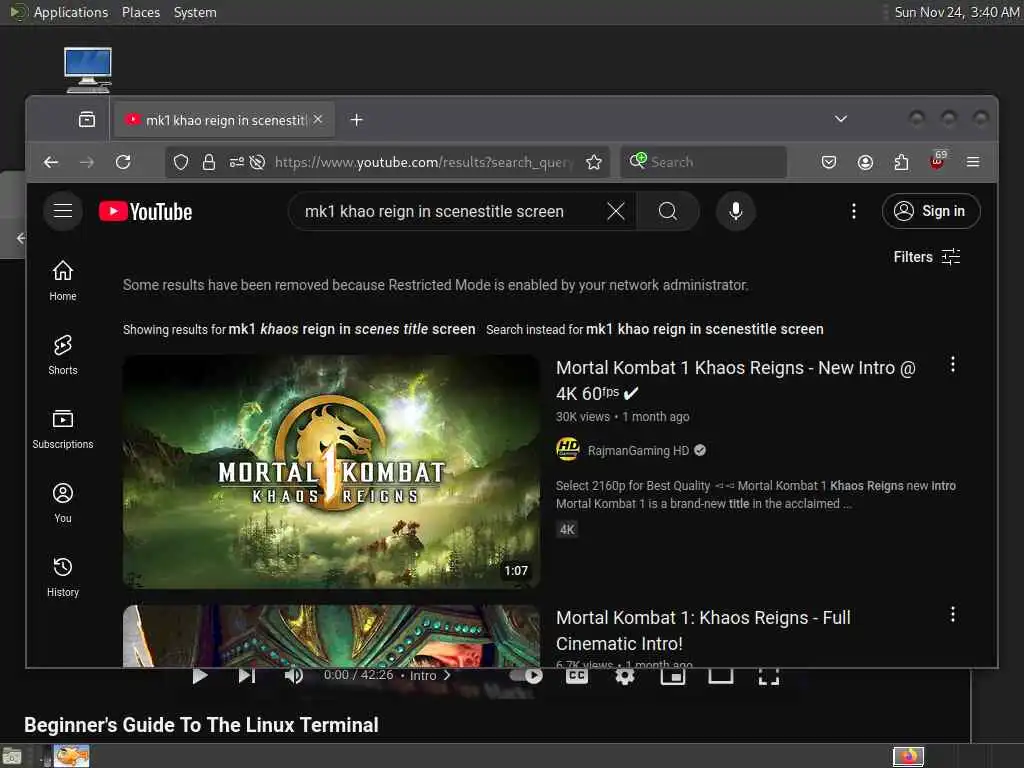The width and height of the screenshot is (1024, 768).
Task: Toggle autoplay switch in background player
Action: click(526, 675)
